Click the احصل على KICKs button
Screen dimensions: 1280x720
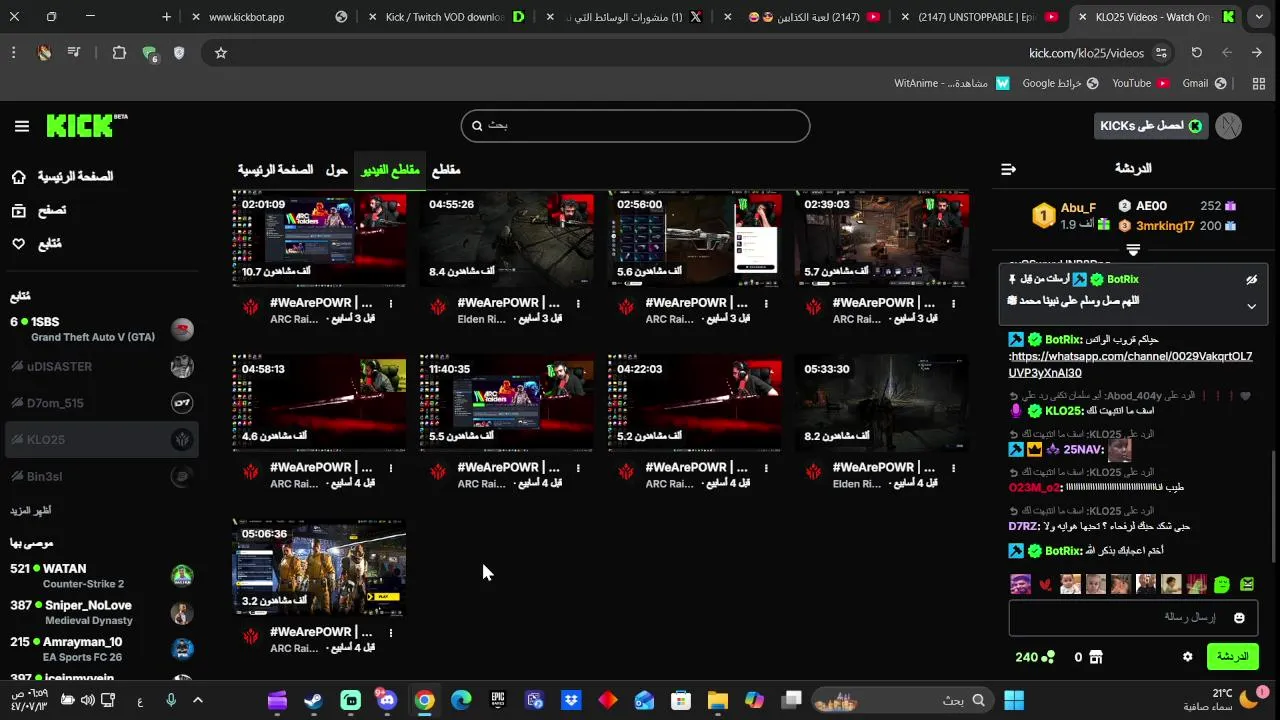(x=1151, y=126)
